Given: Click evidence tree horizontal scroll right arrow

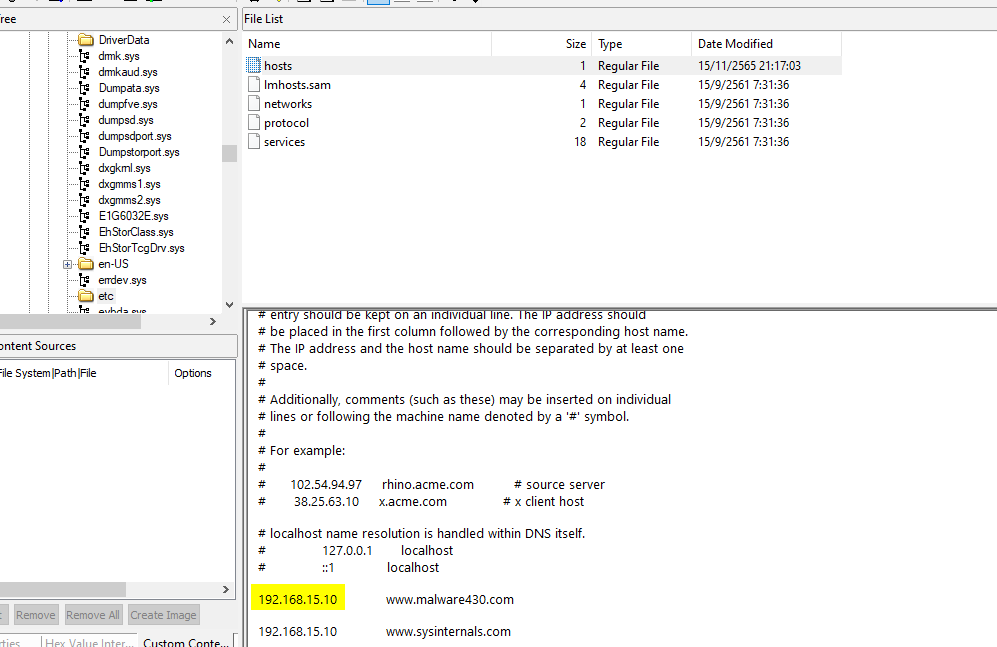Looking at the screenshot, I should (212, 321).
